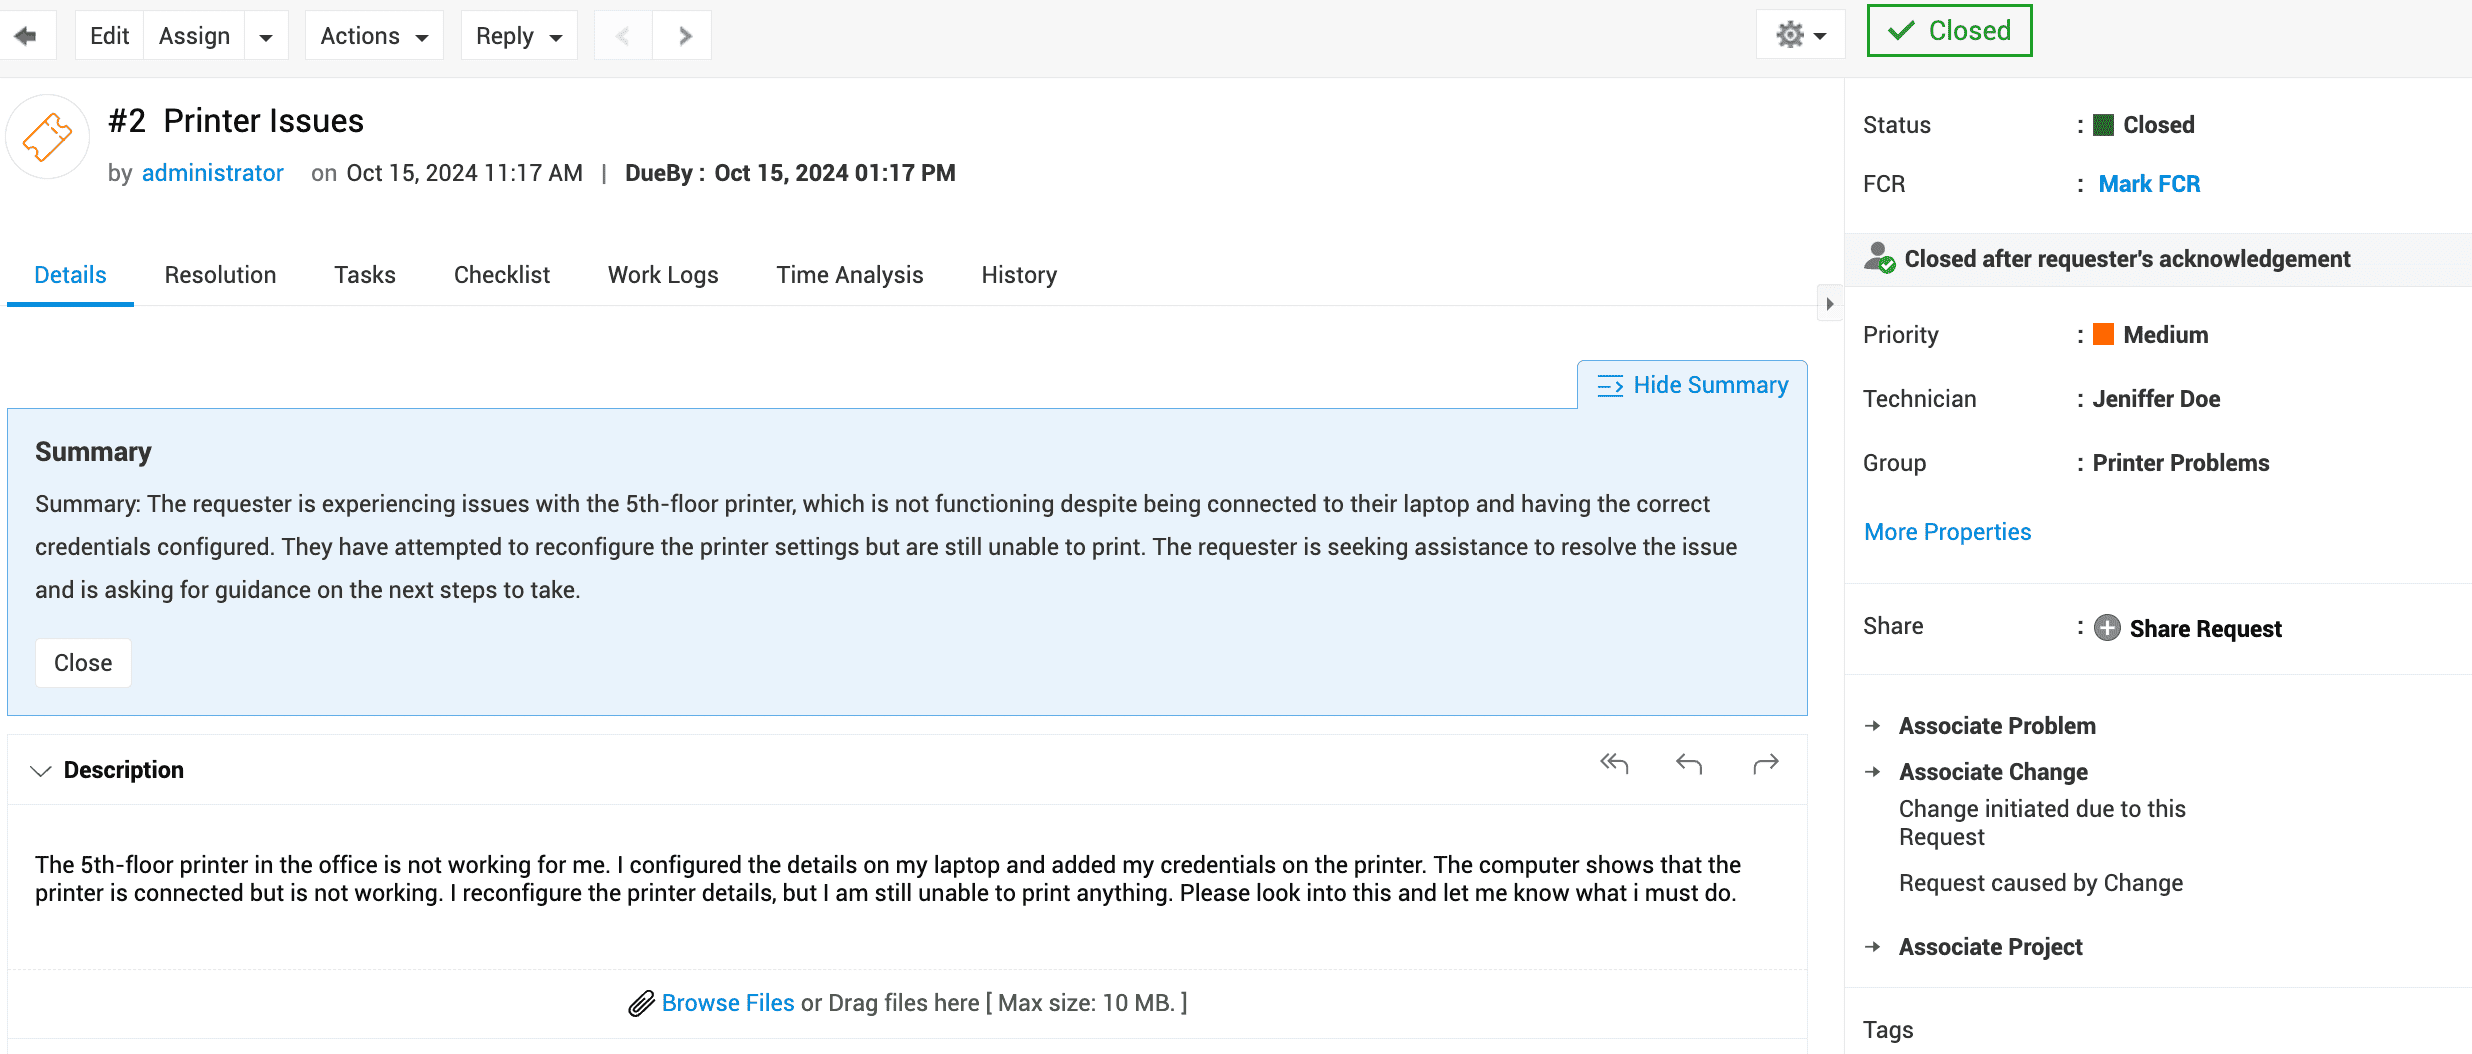Open the Reply dropdown
The height and width of the screenshot is (1054, 2472).
(519, 36)
